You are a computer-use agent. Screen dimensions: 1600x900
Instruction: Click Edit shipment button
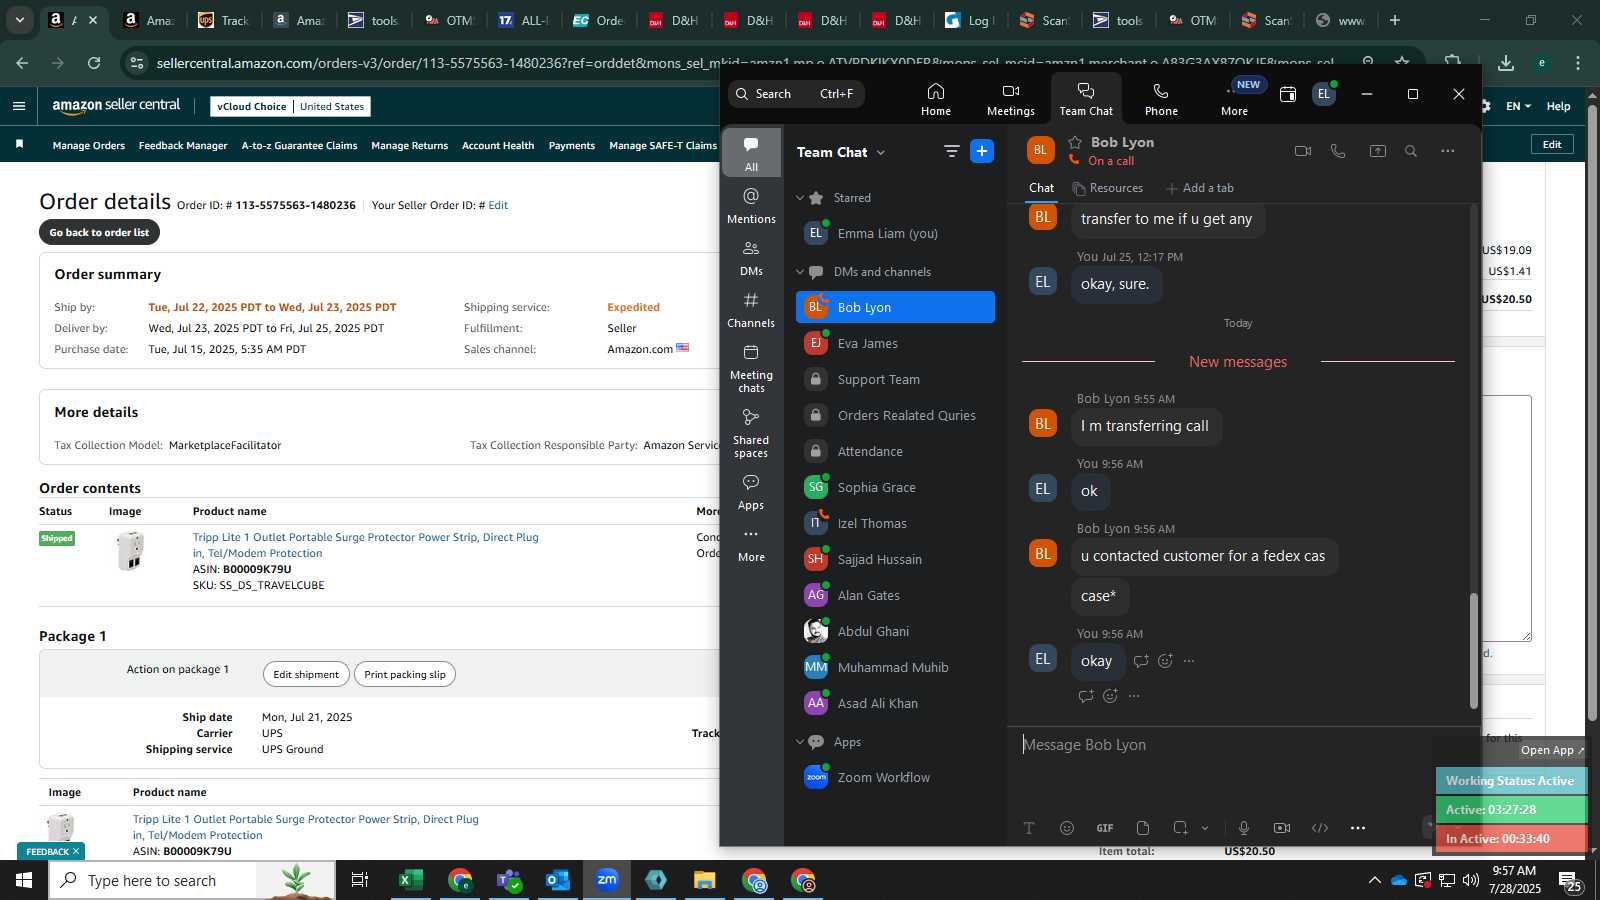pos(306,674)
